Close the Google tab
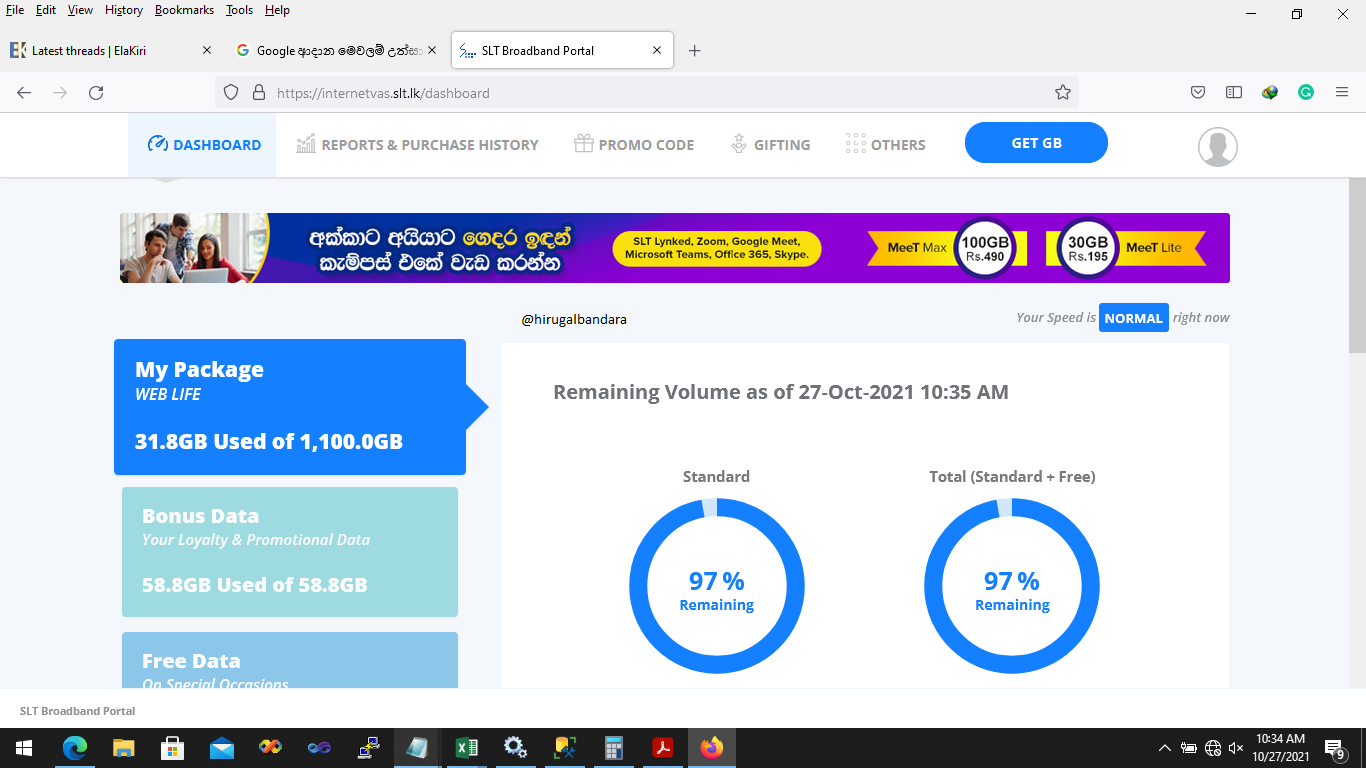 (x=432, y=50)
